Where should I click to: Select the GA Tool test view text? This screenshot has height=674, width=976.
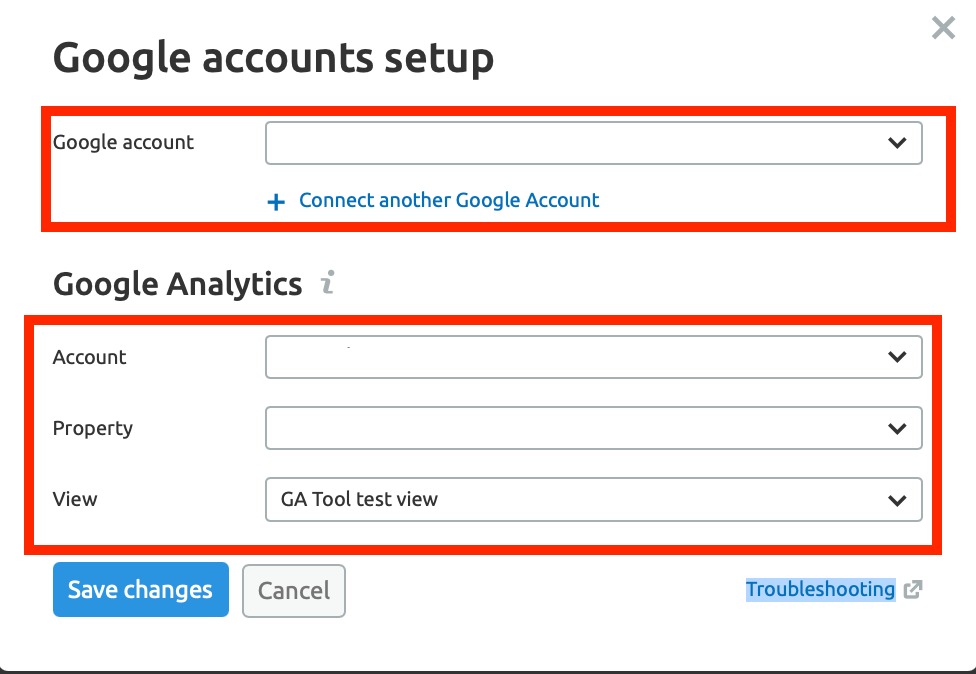(359, 499)
